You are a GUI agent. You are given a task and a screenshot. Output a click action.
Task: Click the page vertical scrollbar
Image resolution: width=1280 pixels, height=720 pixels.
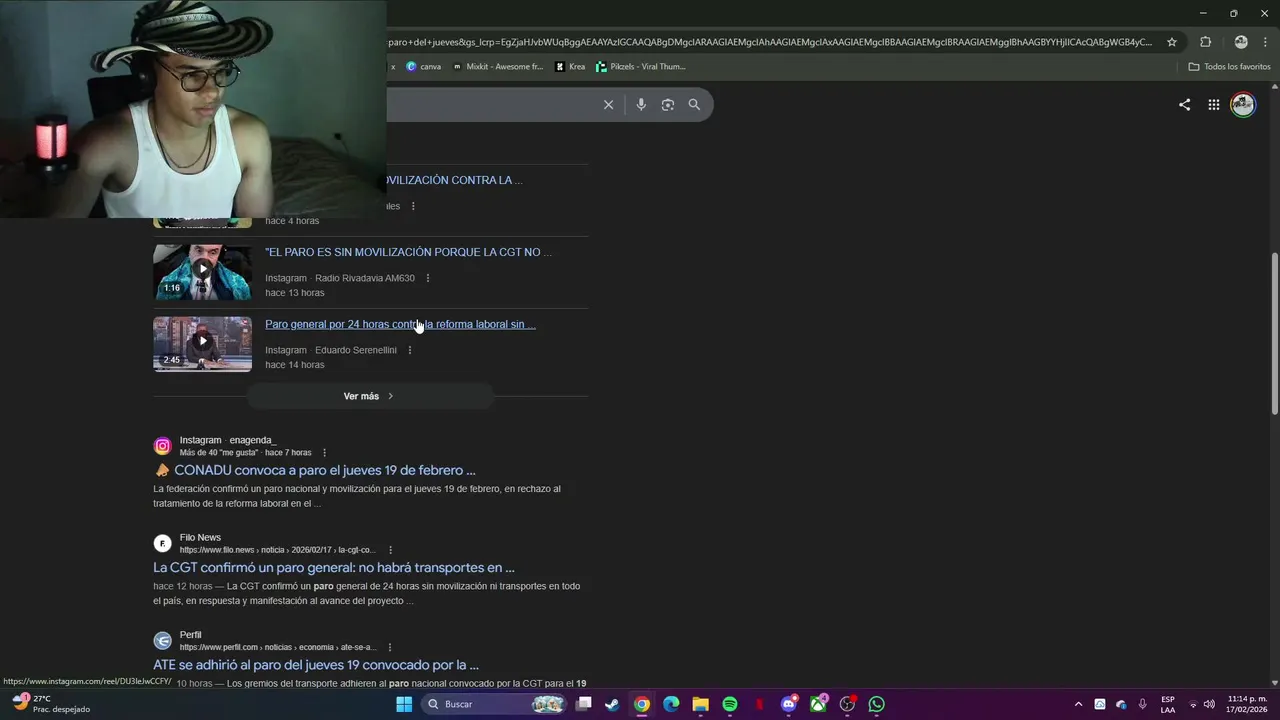1274,333
